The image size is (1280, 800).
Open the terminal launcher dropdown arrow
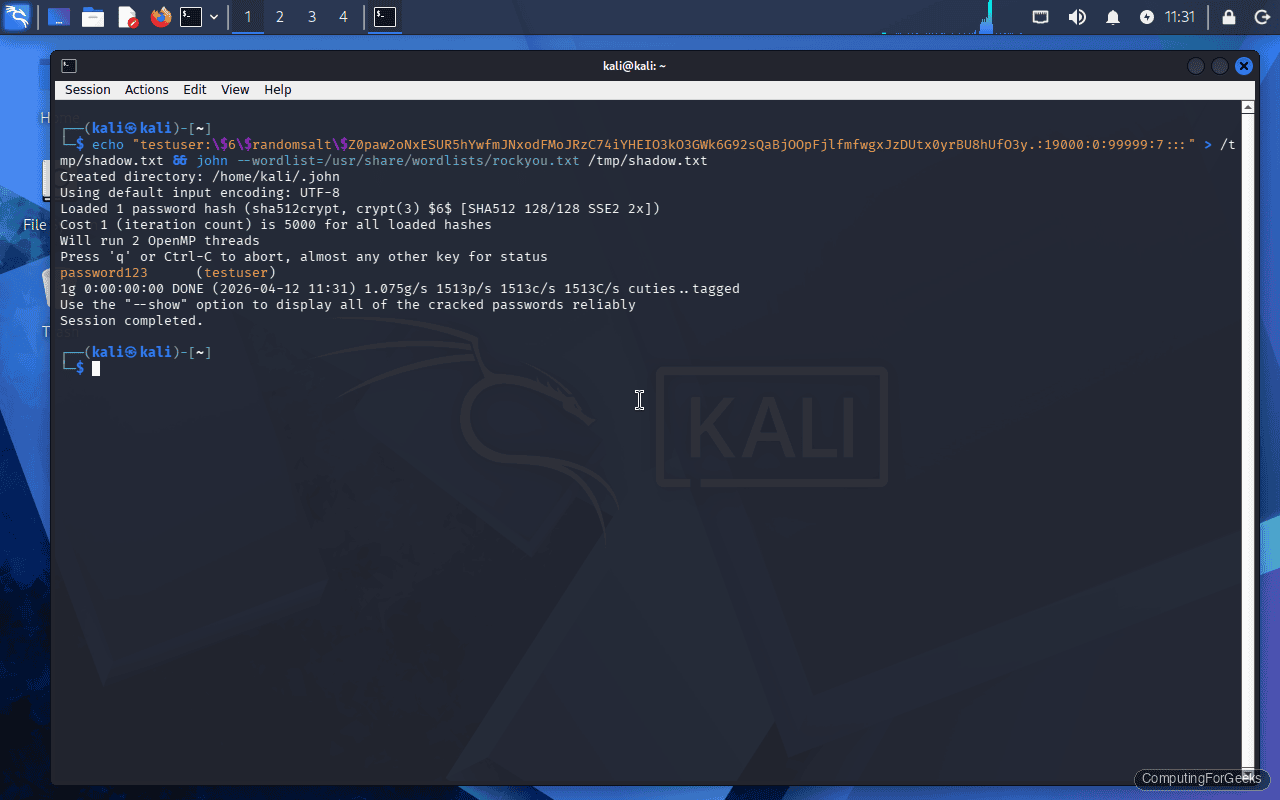(x=213, y=17)
